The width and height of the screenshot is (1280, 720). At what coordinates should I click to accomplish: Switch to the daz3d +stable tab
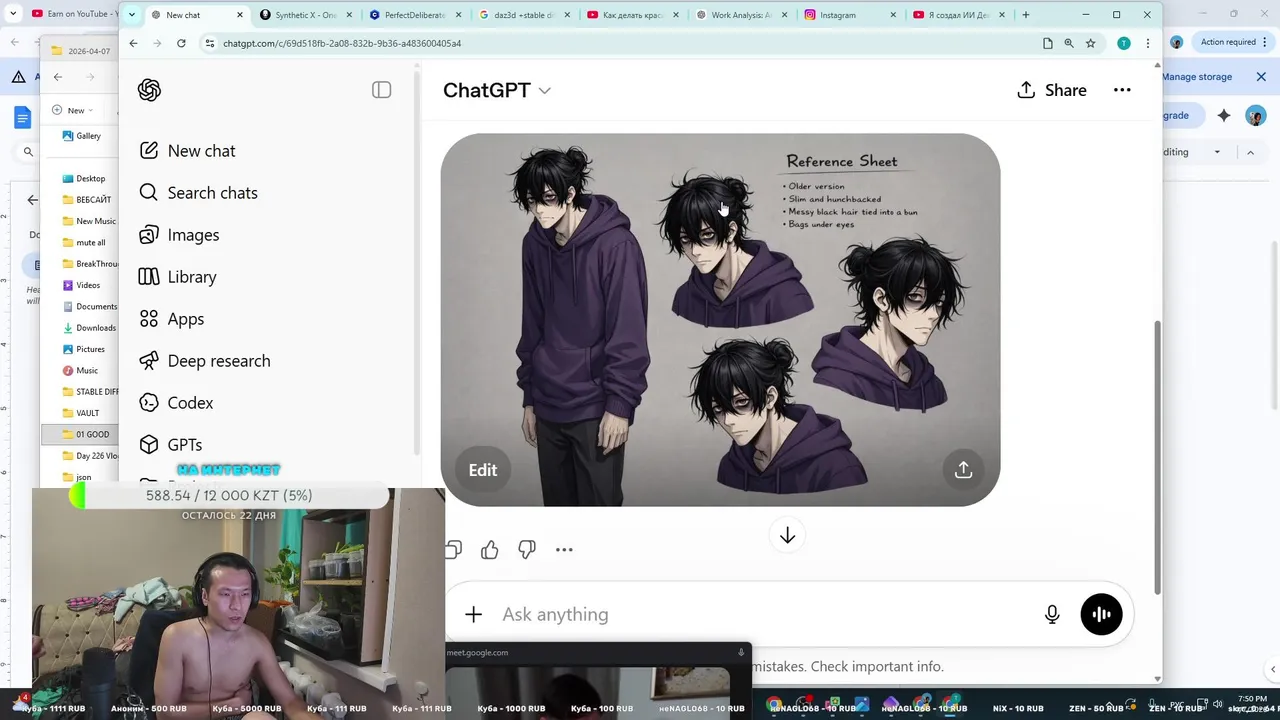click(523, 15)
